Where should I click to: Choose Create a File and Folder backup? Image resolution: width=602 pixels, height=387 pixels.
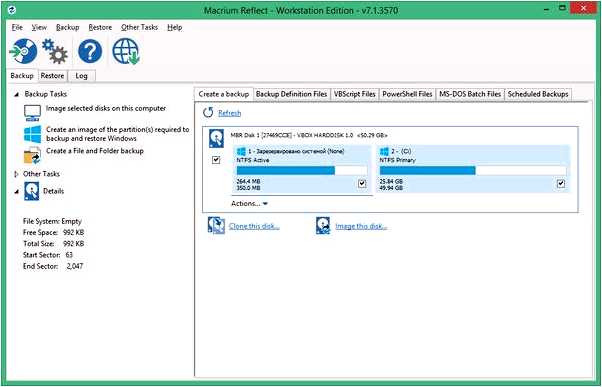tap(95, 151)
